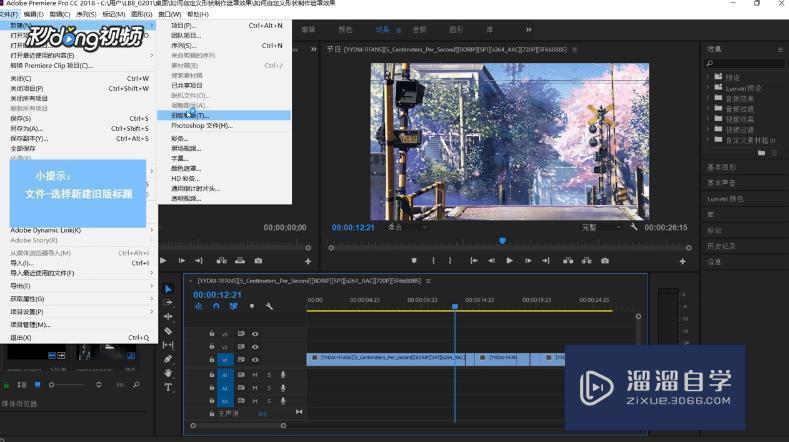Mute the first audio track A1

(x=255, y=375)
